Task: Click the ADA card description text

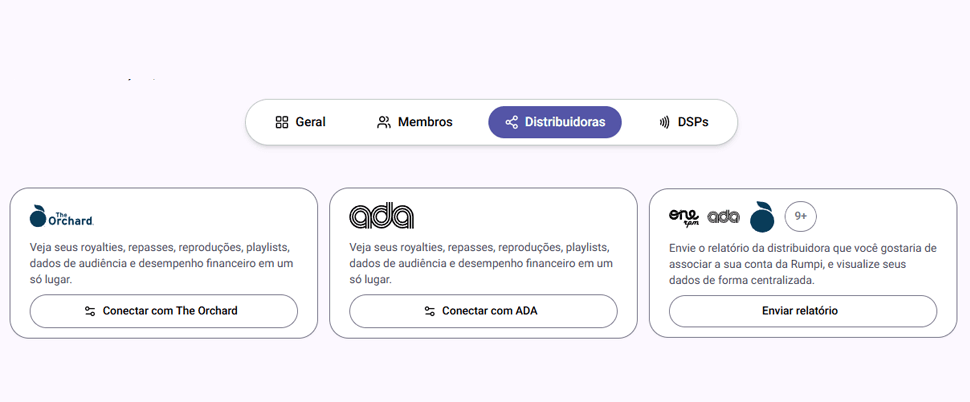Action: coord(482,263)
